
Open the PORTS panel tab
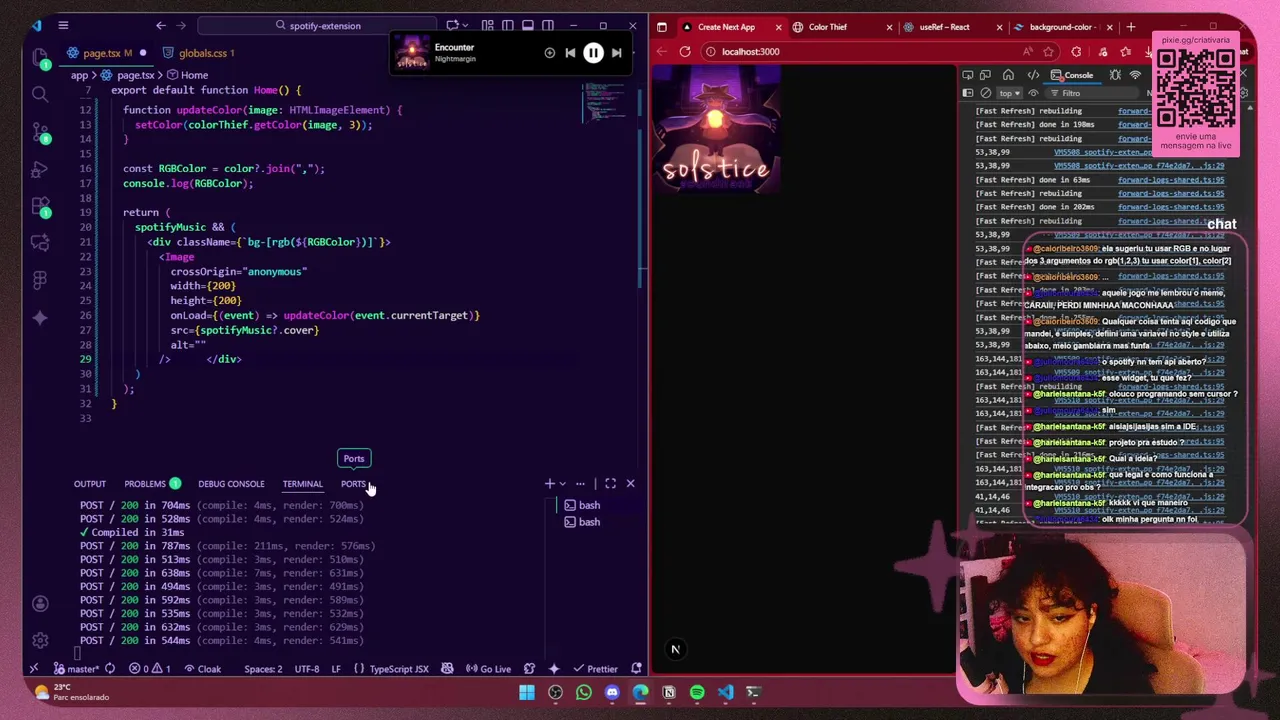coord(353,484)
